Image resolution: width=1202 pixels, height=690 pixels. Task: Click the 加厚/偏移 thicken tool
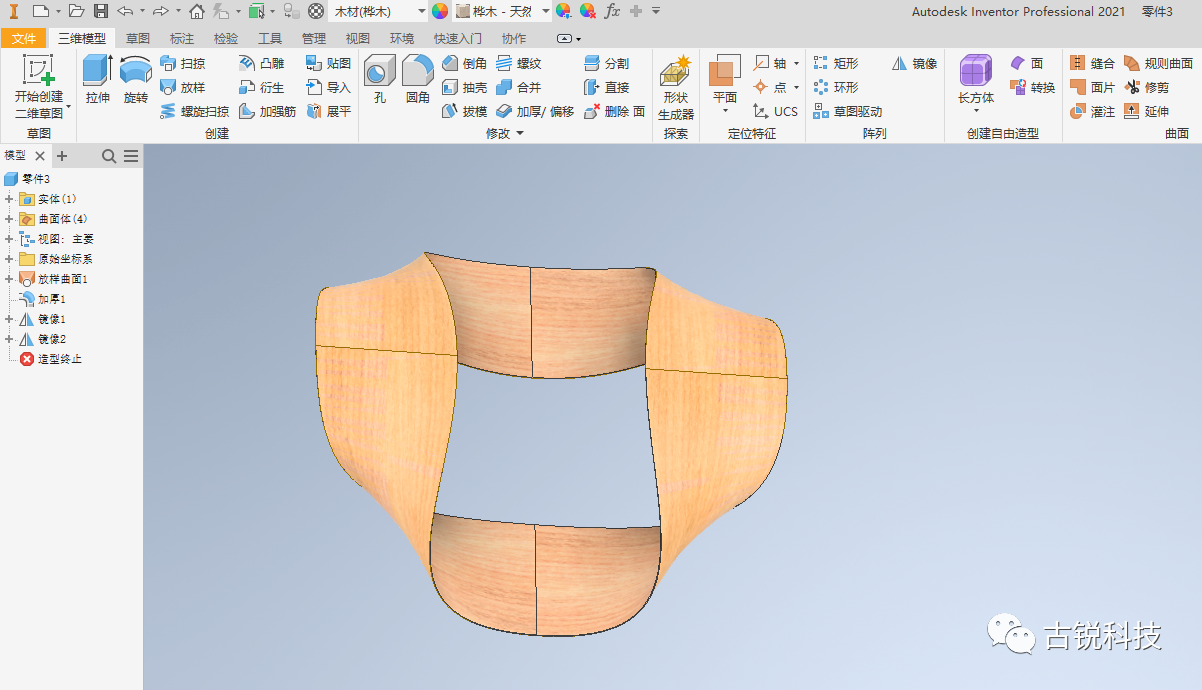[x=535, y=111]
